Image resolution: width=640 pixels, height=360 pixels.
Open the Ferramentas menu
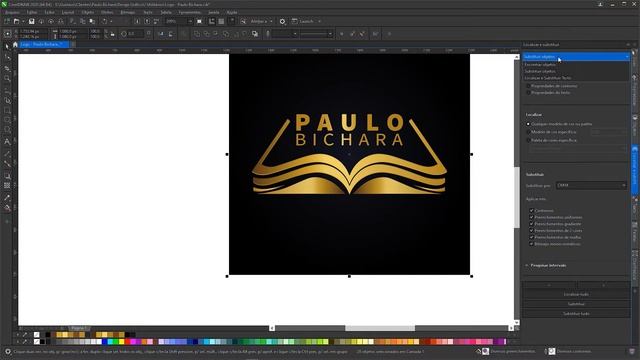pyautogui.click(x=190, y=13)
